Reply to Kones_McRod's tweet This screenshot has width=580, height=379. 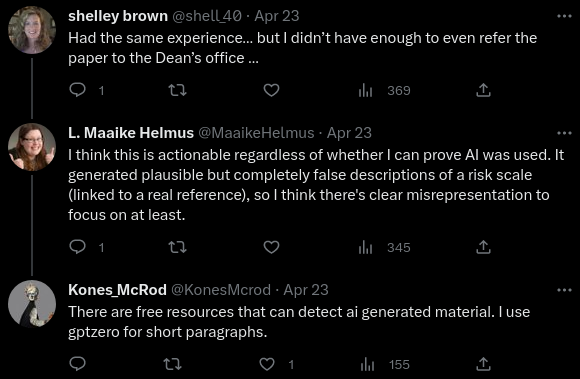pyautogui.click(x=78, y=364)
